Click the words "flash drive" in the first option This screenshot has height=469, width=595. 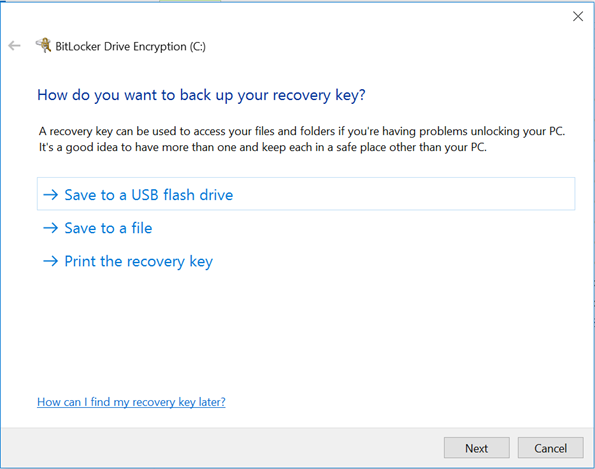[198, 195]
